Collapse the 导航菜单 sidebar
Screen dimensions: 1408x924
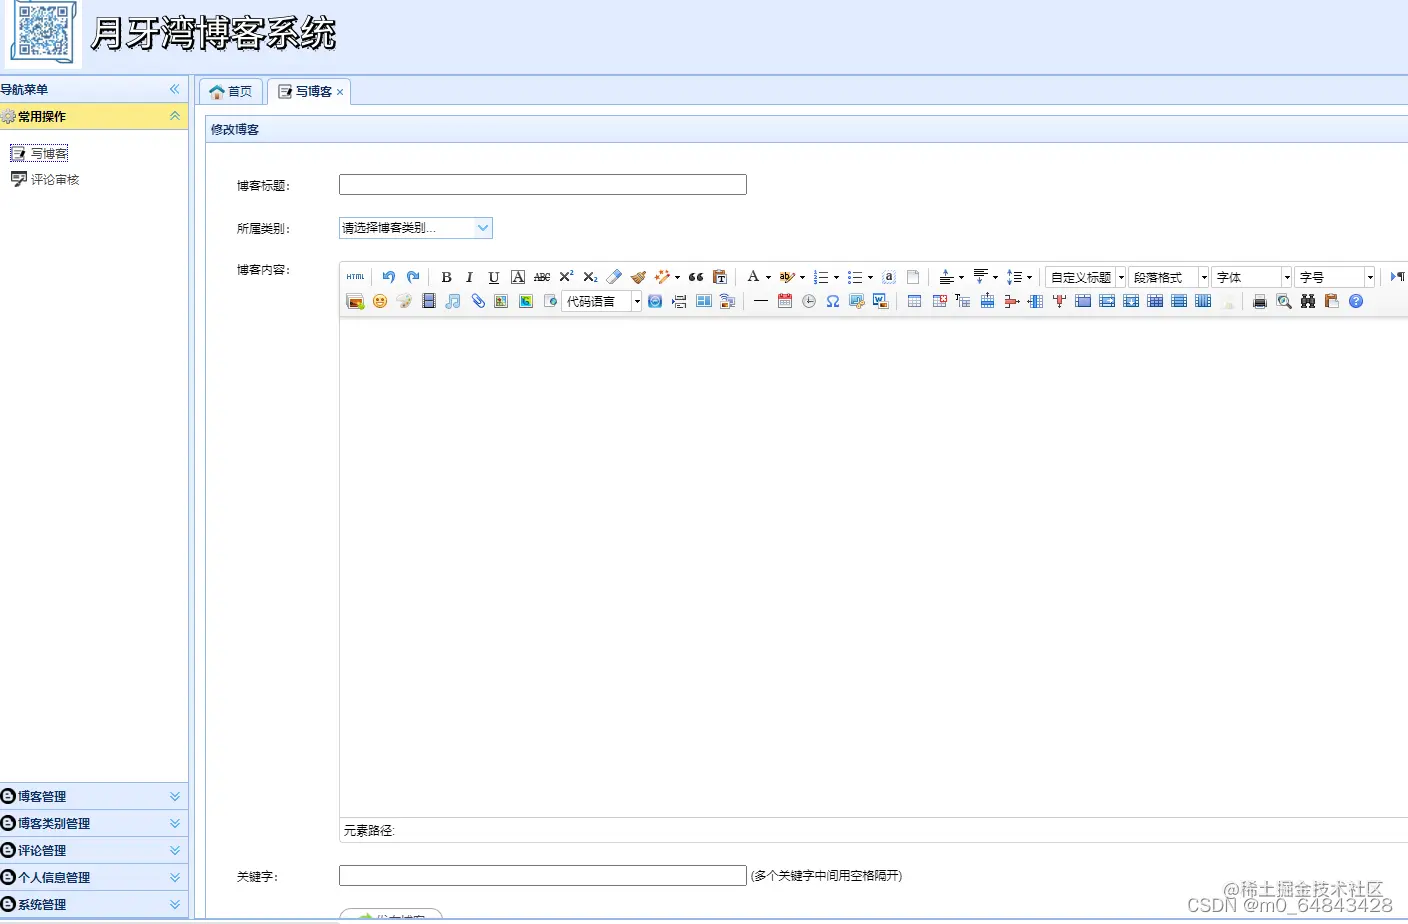coord(175,89)
